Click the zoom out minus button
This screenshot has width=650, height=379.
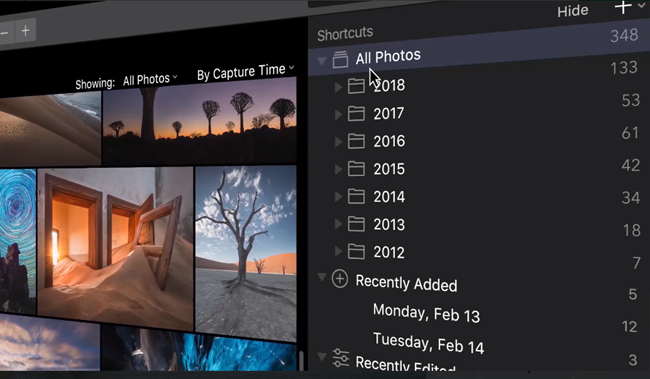coord(5,32)
